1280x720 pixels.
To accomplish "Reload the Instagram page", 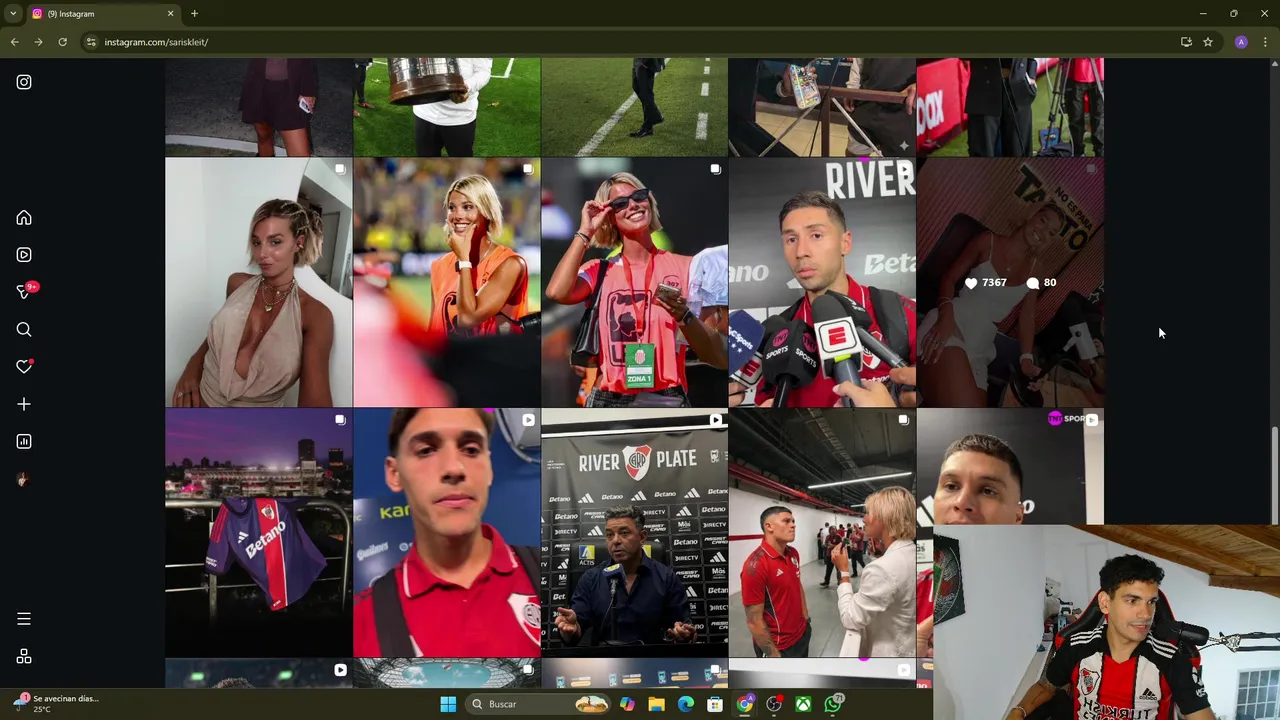I will coord(62,42).
